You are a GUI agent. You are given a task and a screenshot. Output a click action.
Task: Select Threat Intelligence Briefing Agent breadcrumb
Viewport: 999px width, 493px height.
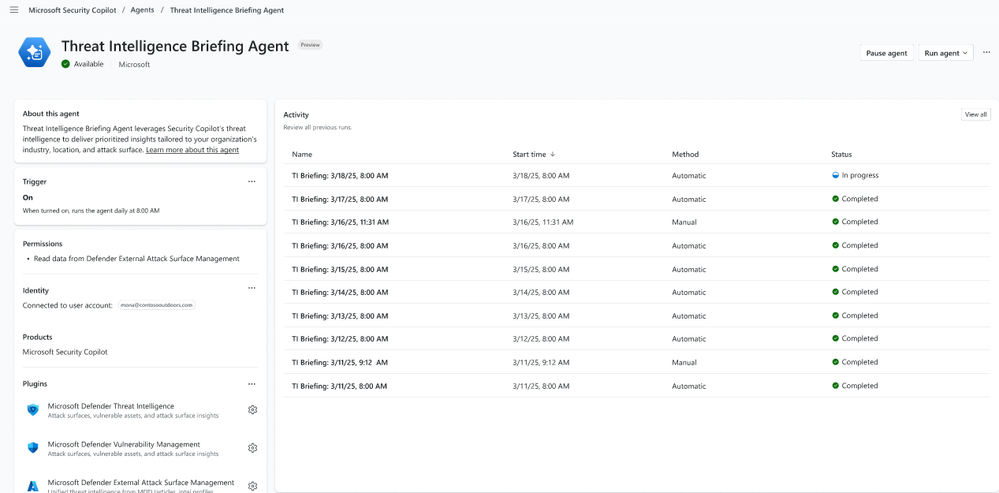pos(227,10)
